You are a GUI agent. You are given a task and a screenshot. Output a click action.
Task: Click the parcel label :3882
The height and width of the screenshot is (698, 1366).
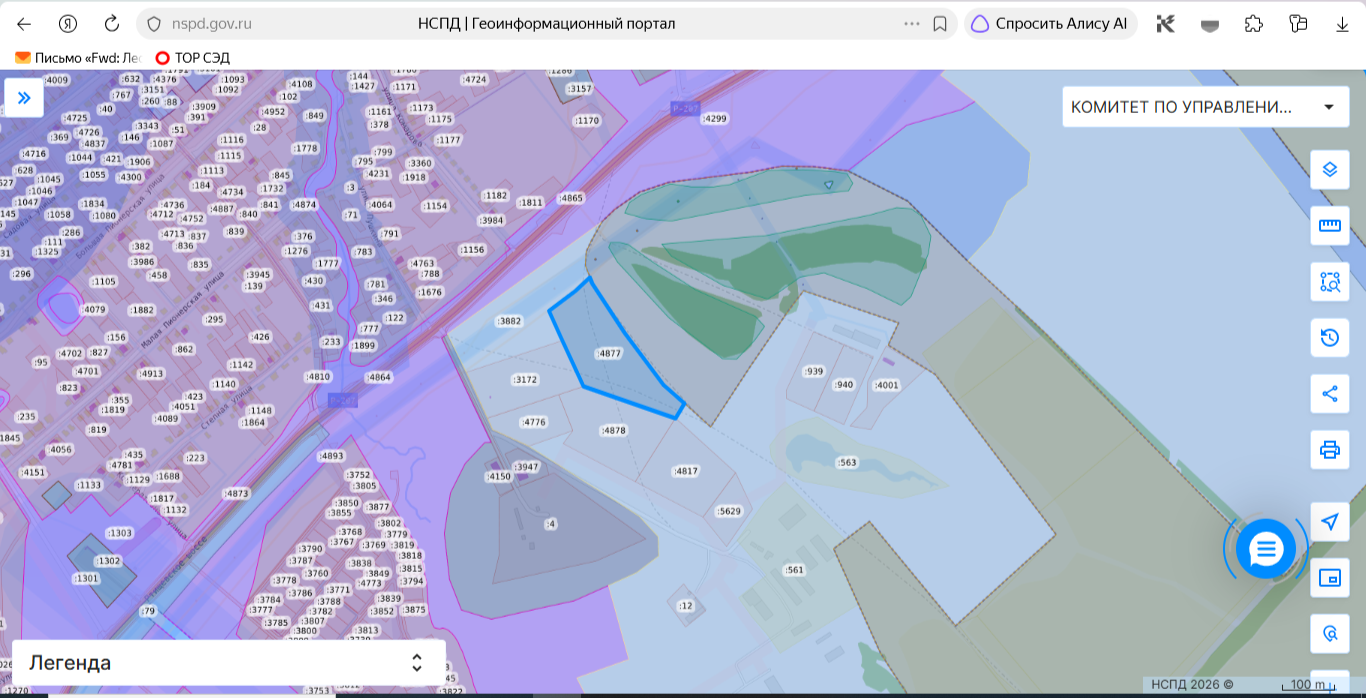509,321
